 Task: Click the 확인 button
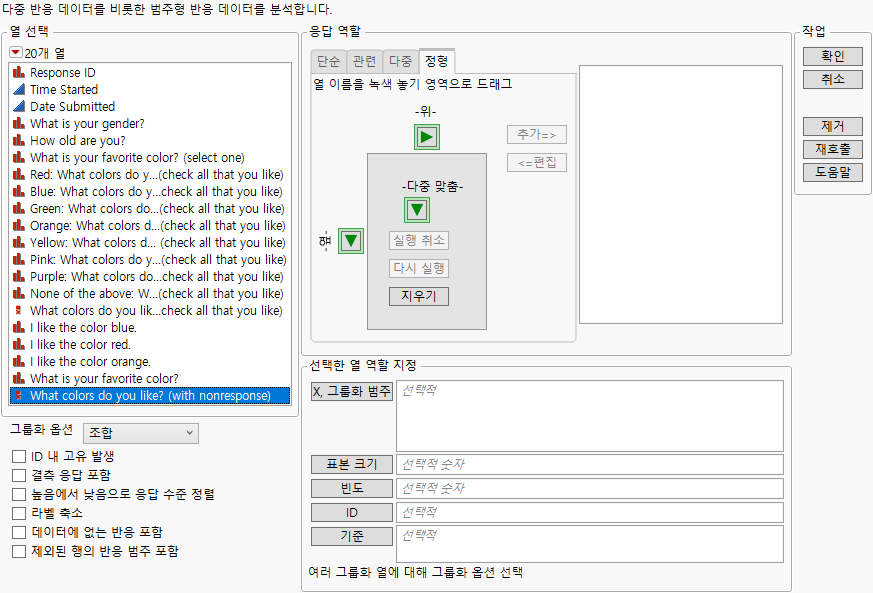(832, 56)
